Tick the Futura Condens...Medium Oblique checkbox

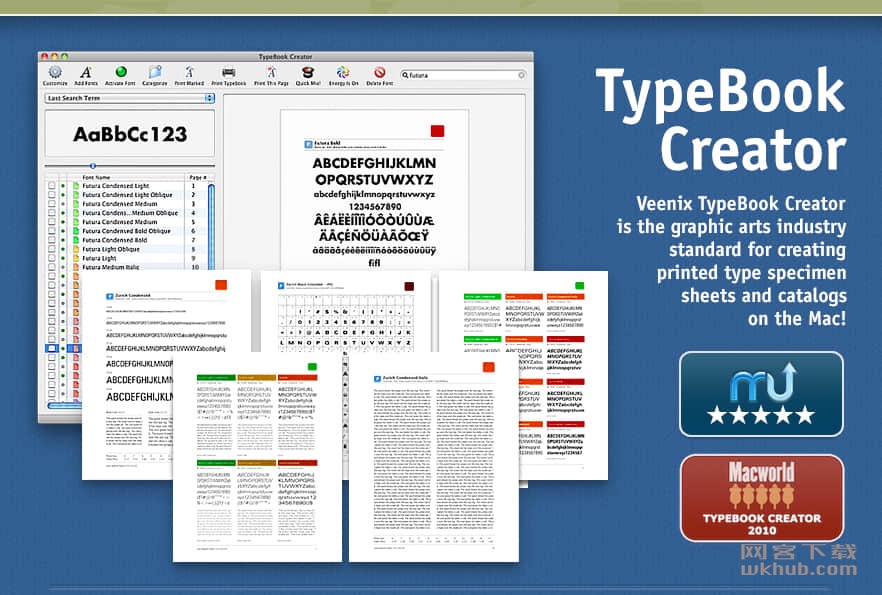[52, 213]
